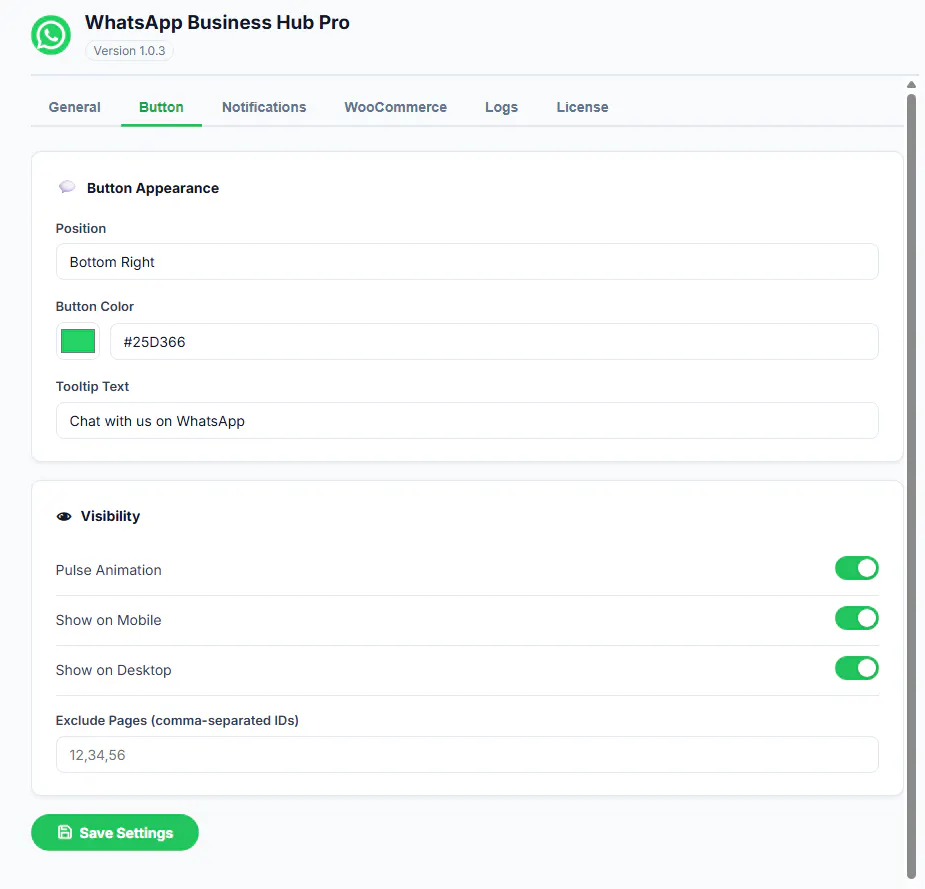Open the green Button Color swatch picker

pos(78,341)
